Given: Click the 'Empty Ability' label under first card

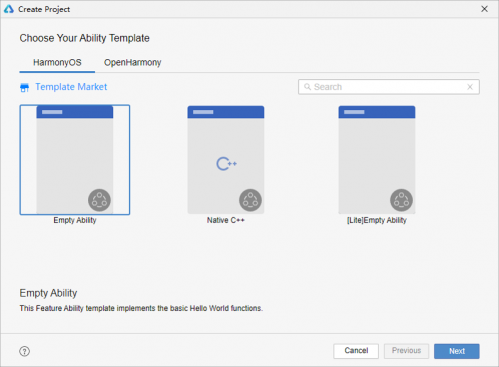Looking at the screenshot, I should [x=75, y=220].
